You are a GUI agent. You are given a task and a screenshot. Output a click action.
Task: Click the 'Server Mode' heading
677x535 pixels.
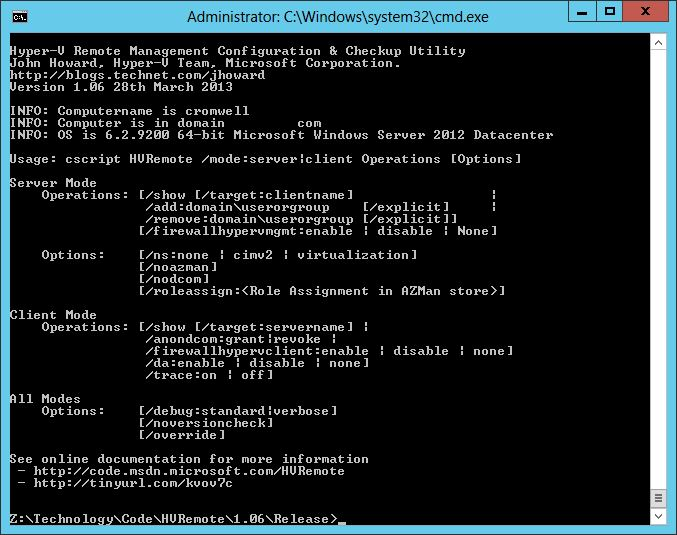pos(53,183)
